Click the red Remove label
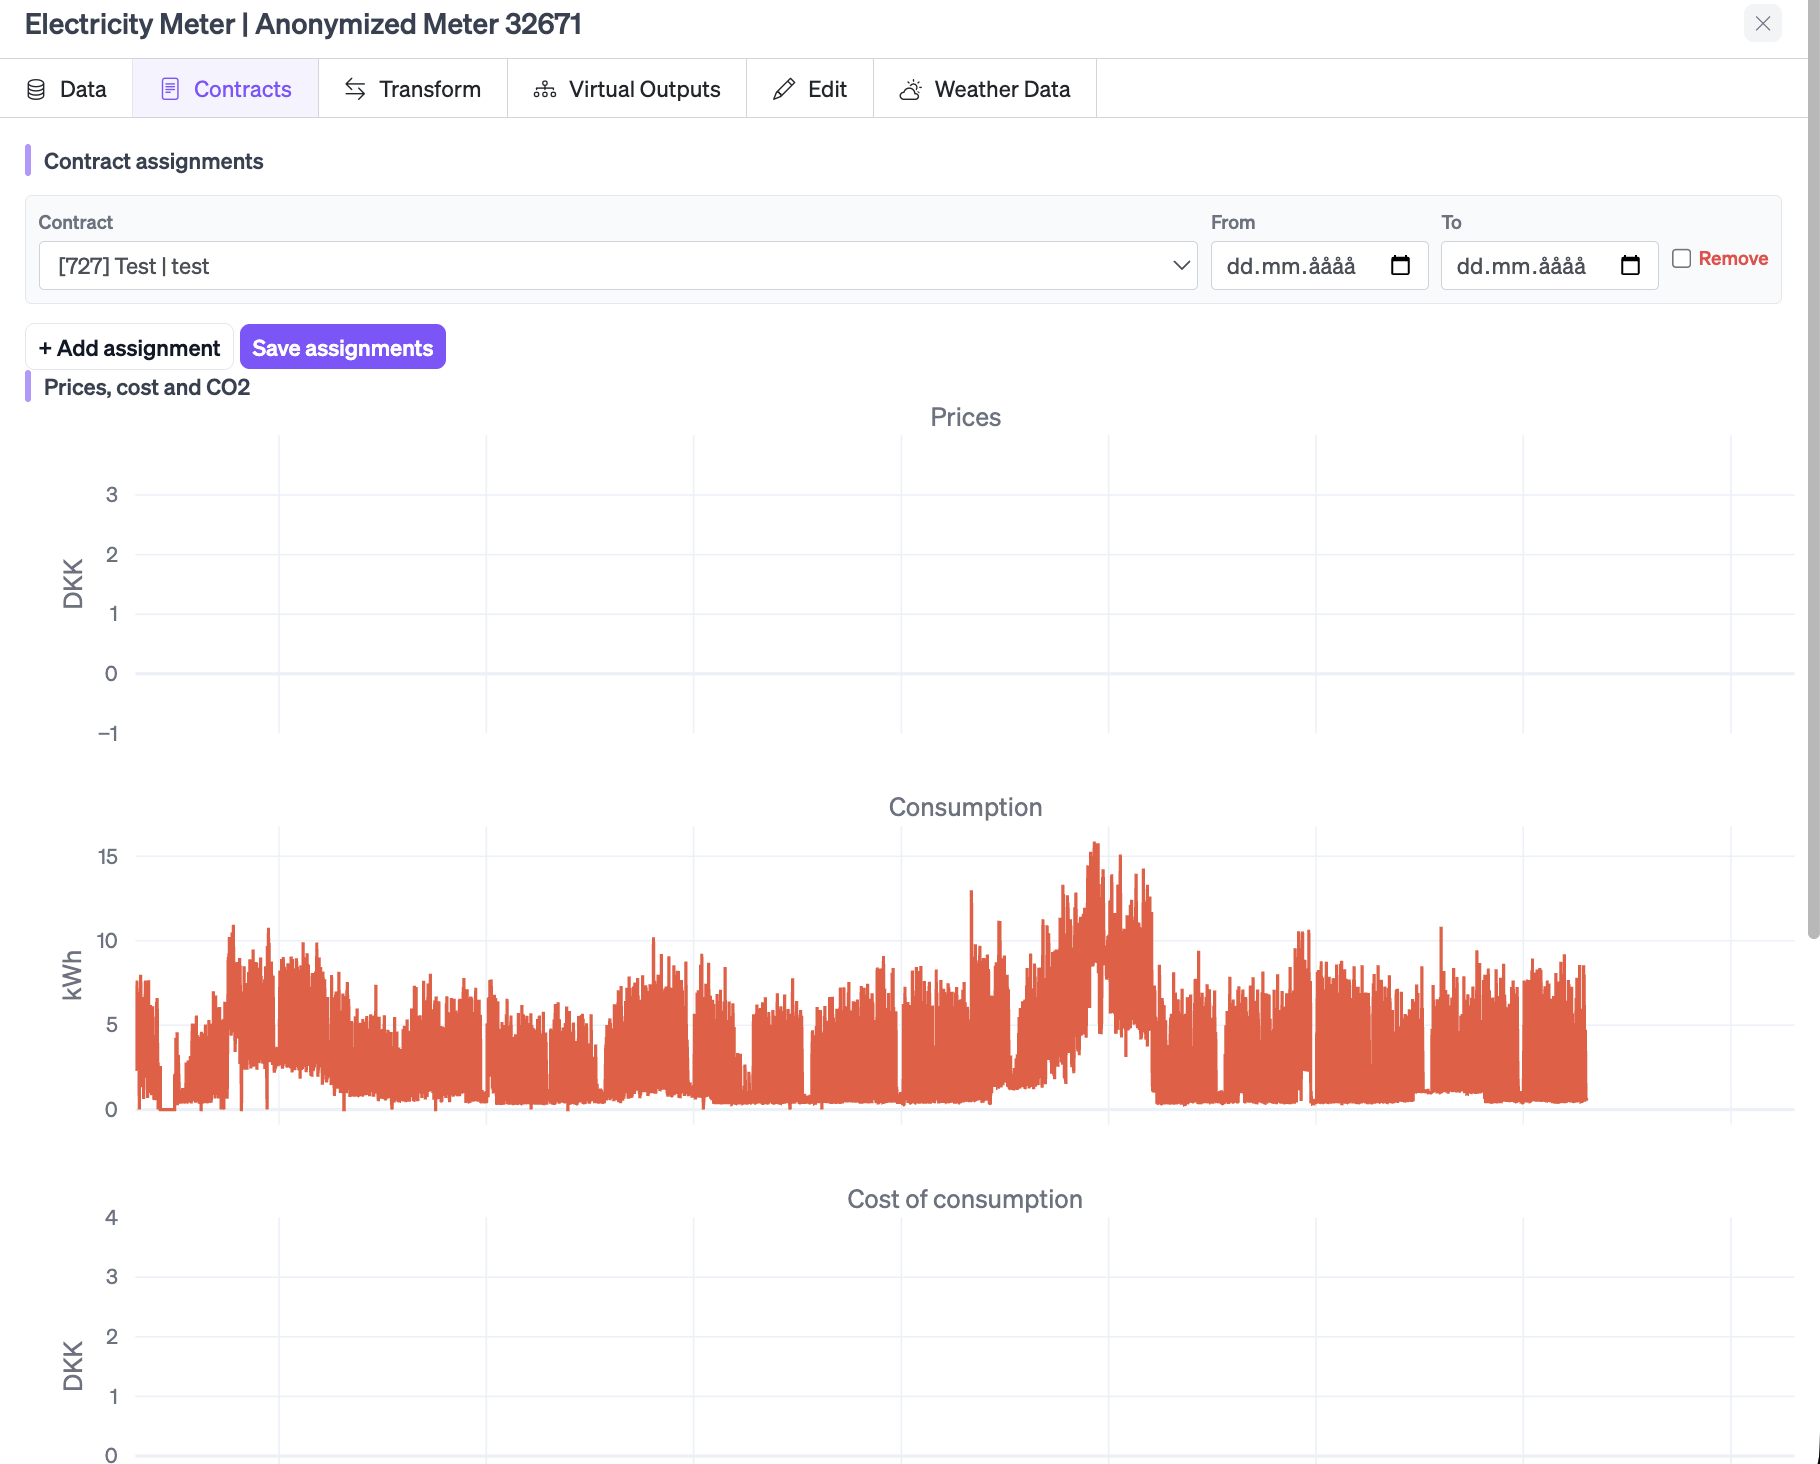1820x1464 pixels. (x=1733, y=258)
